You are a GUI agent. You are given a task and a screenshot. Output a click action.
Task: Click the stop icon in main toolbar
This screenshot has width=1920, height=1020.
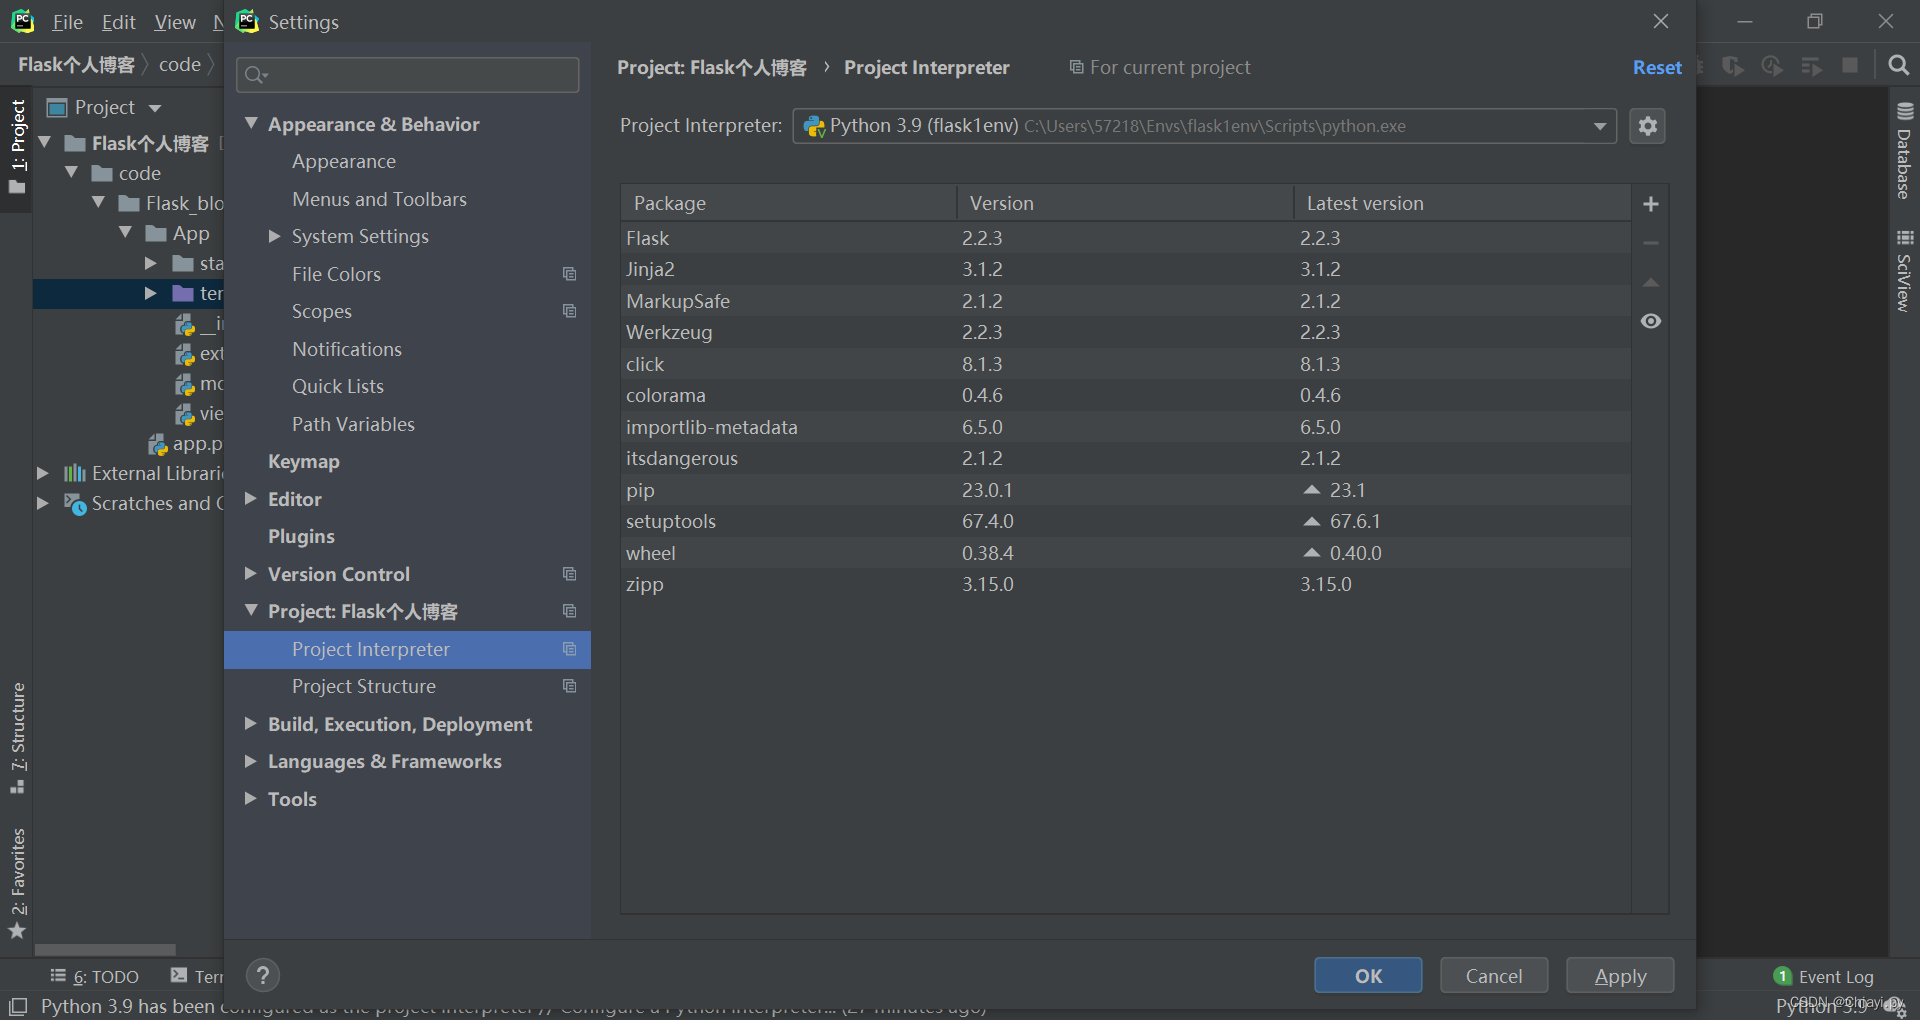(x=1850, y=66)
